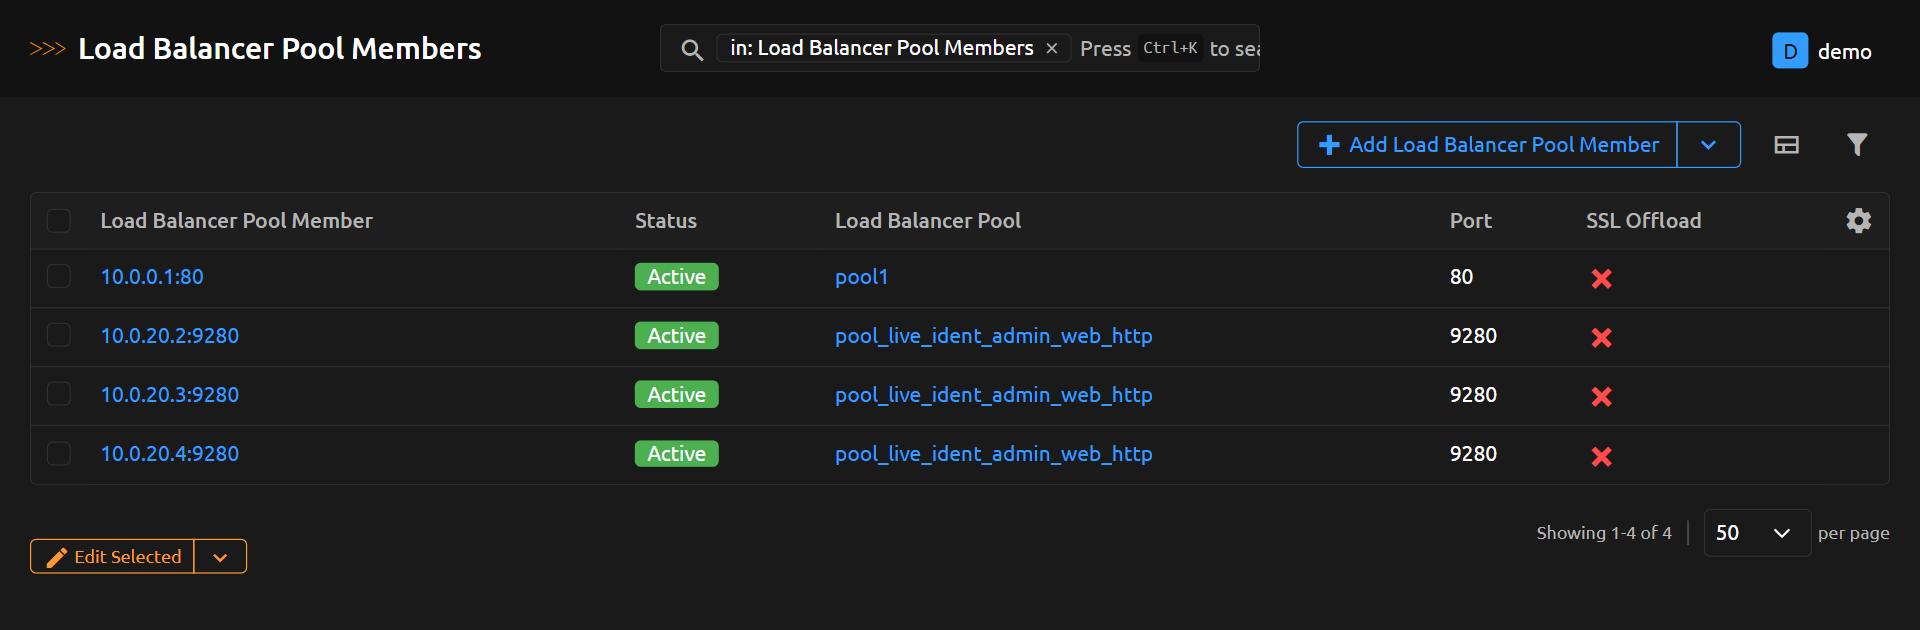Screen dimensions: 1920x630
Task: Sort by the Status column header
Action: [x=665, y=221]
